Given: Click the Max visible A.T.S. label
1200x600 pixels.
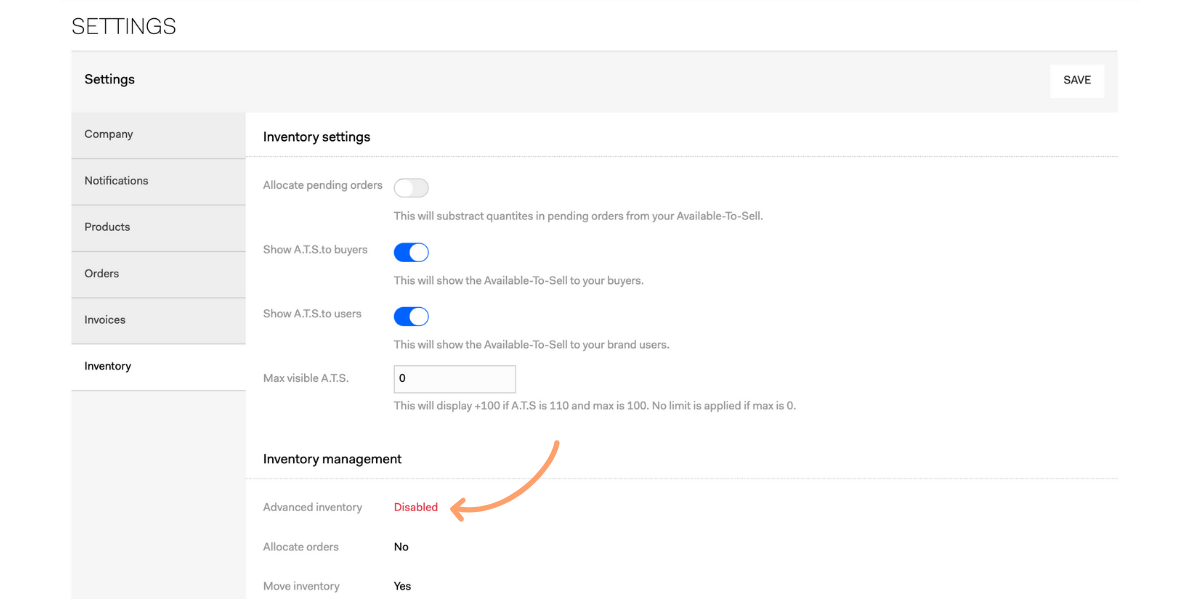Looking at the screenshot, I should pos(306,378).
